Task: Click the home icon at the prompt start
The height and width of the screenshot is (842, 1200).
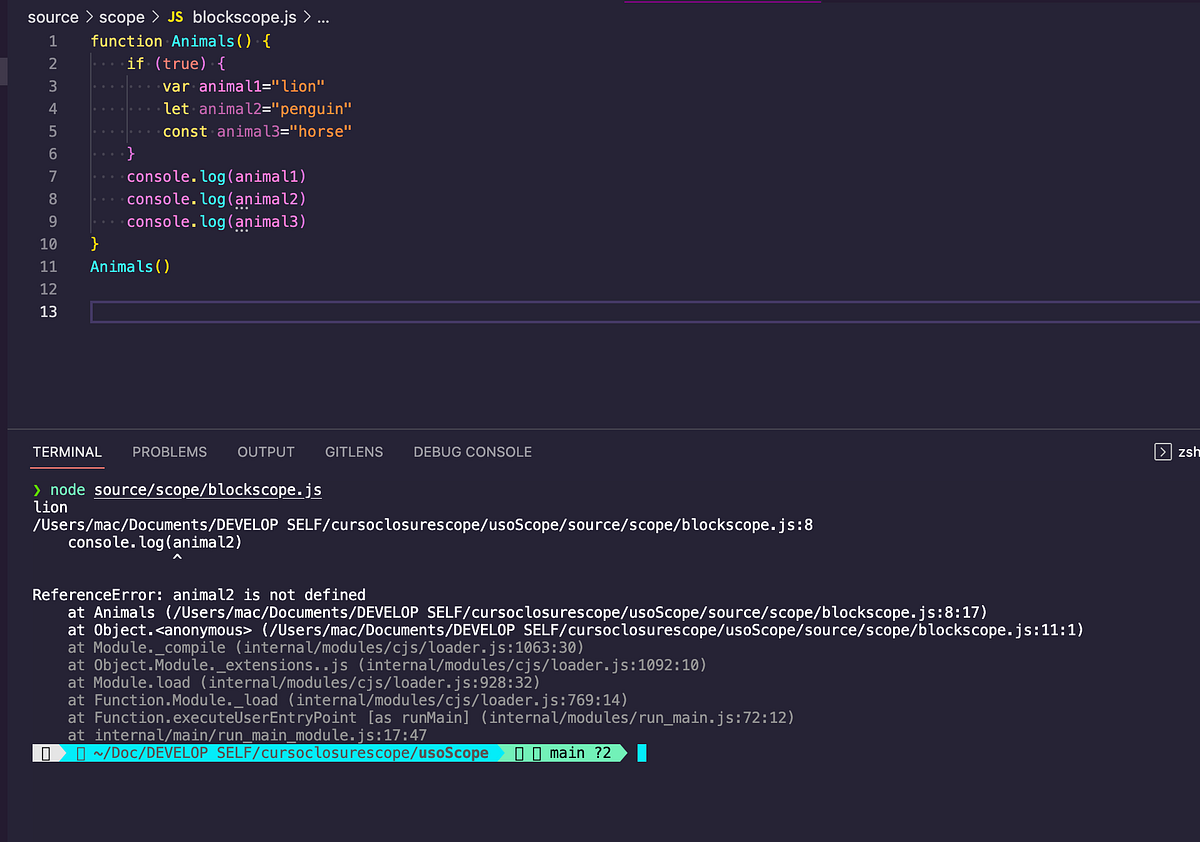Action: coord(45,752)
